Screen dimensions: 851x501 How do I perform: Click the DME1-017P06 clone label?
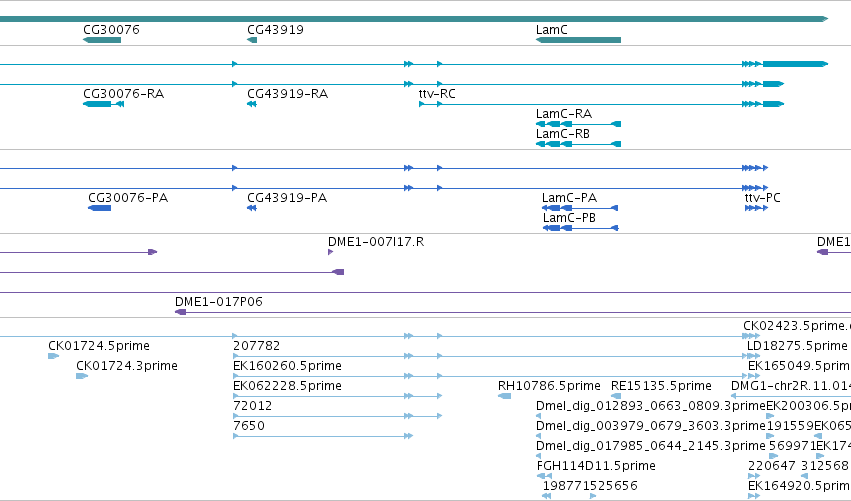[x=219, y=302]
